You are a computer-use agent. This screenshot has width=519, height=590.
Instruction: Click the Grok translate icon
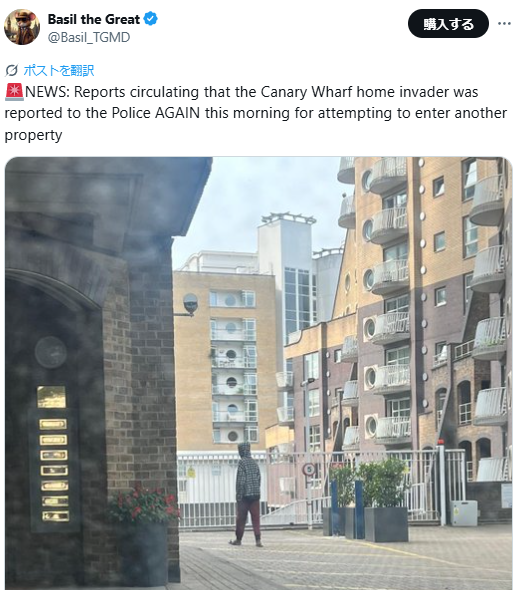click(12, 70)
